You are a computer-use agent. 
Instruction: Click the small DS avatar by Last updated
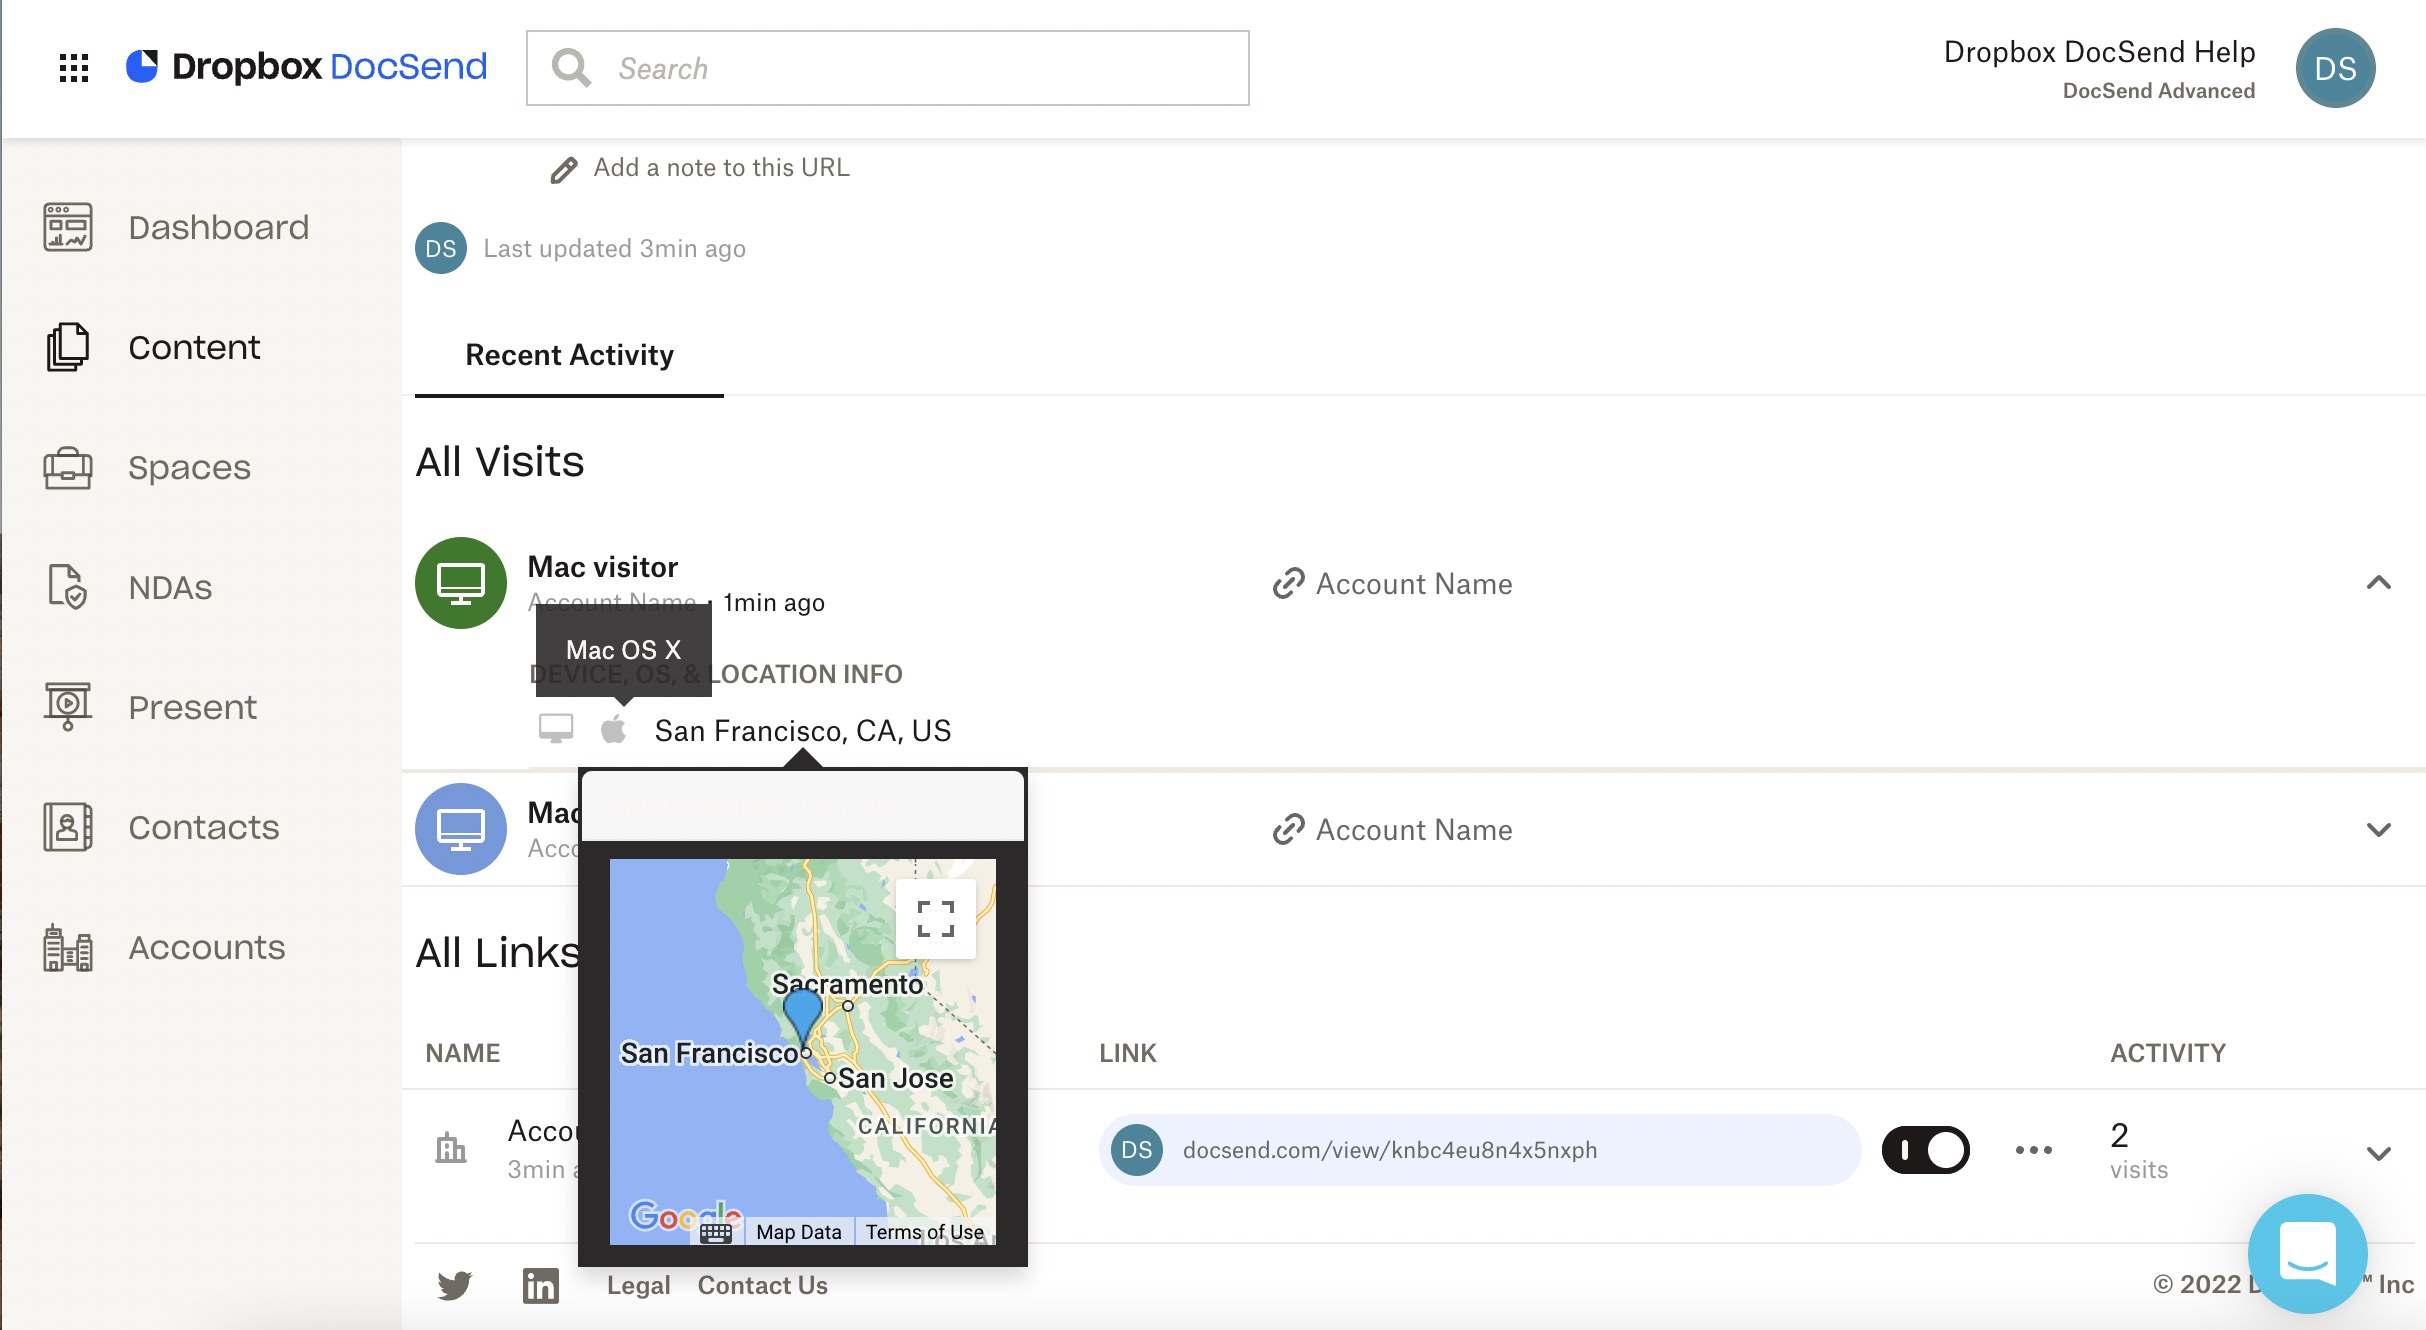(441, 248)
